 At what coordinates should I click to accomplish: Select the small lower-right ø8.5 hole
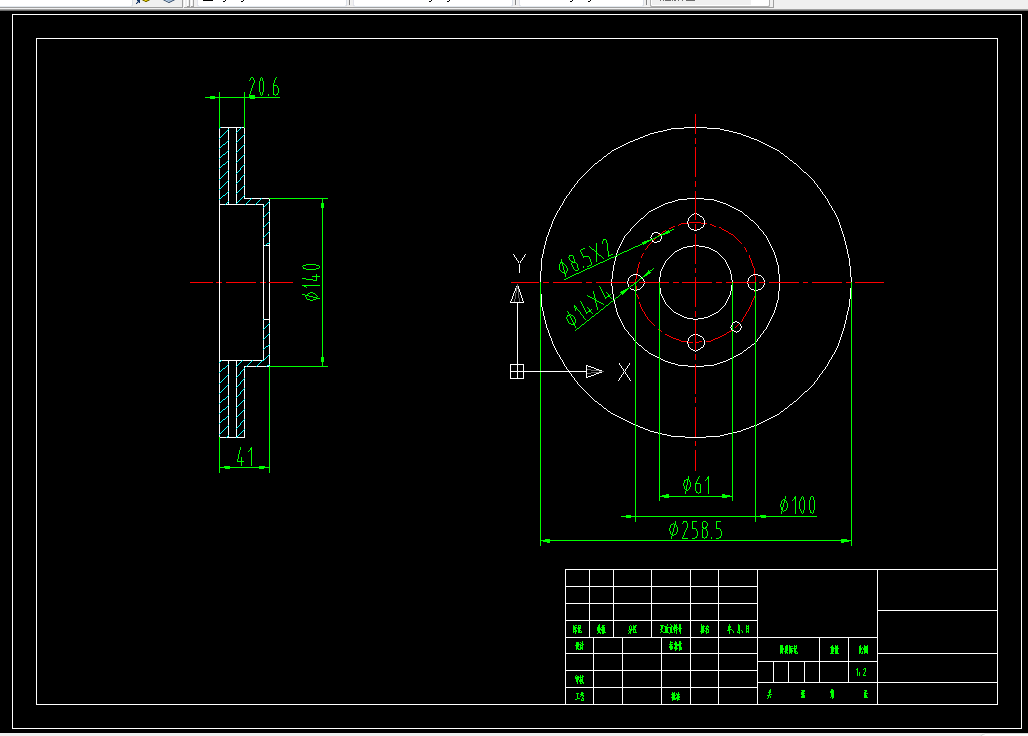click(x=736, y=326)
